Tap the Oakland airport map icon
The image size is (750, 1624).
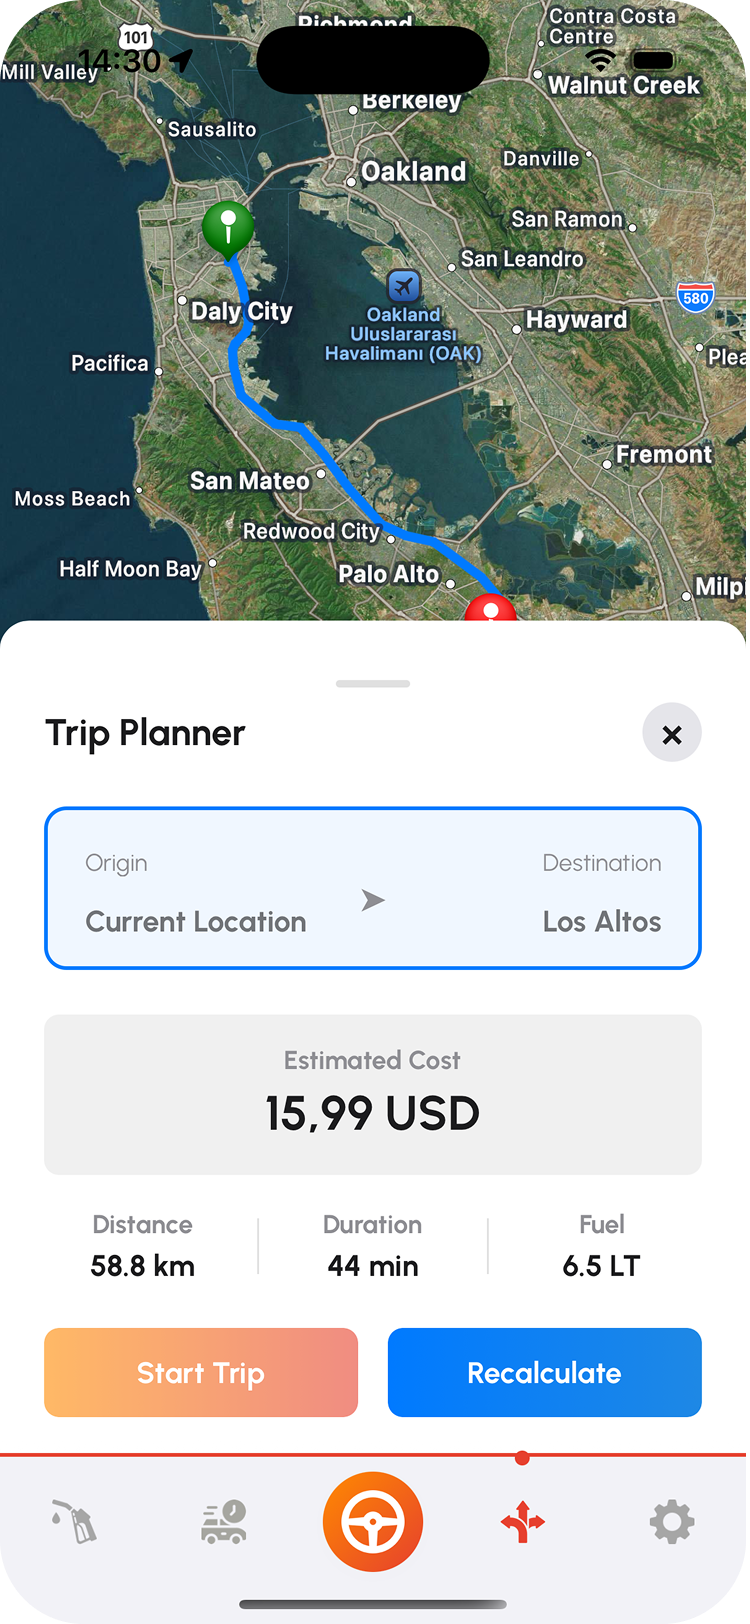pyautogui.click(x=403, y=287)
